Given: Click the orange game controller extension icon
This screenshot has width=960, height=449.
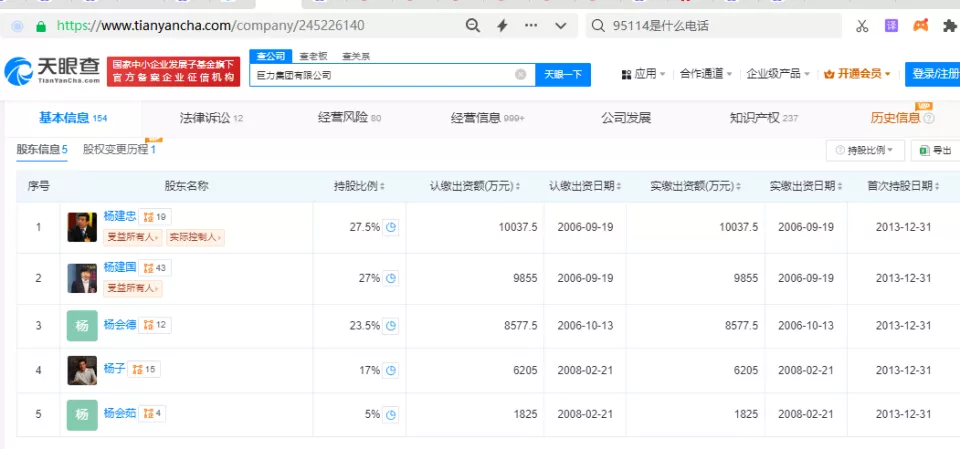Looking at the screenshot, I should pos(921,26).
